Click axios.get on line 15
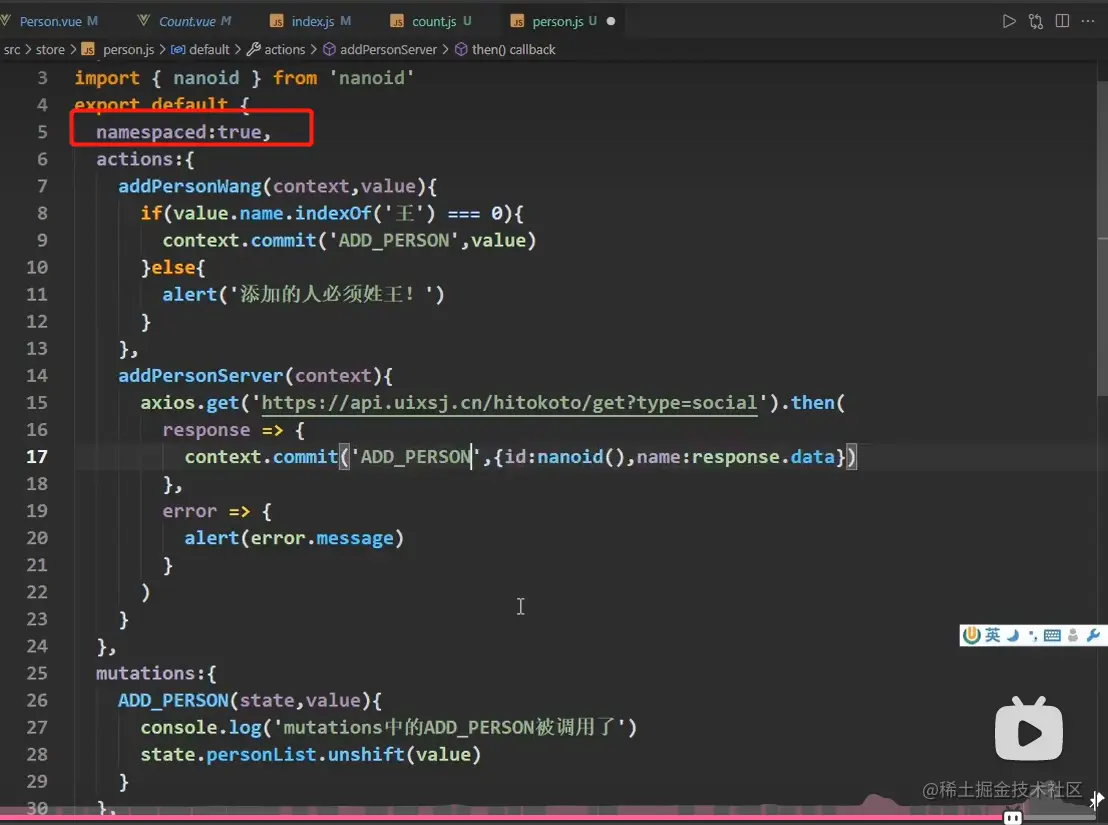 pyautogui.click(x=189, y=403)
